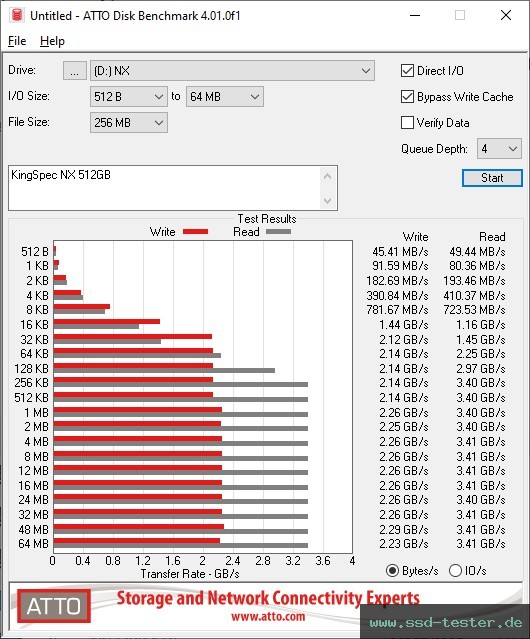Screen dimensions: 530x639
Task: Click the 80.36 MB/s read value
Action: pos(477,266)
